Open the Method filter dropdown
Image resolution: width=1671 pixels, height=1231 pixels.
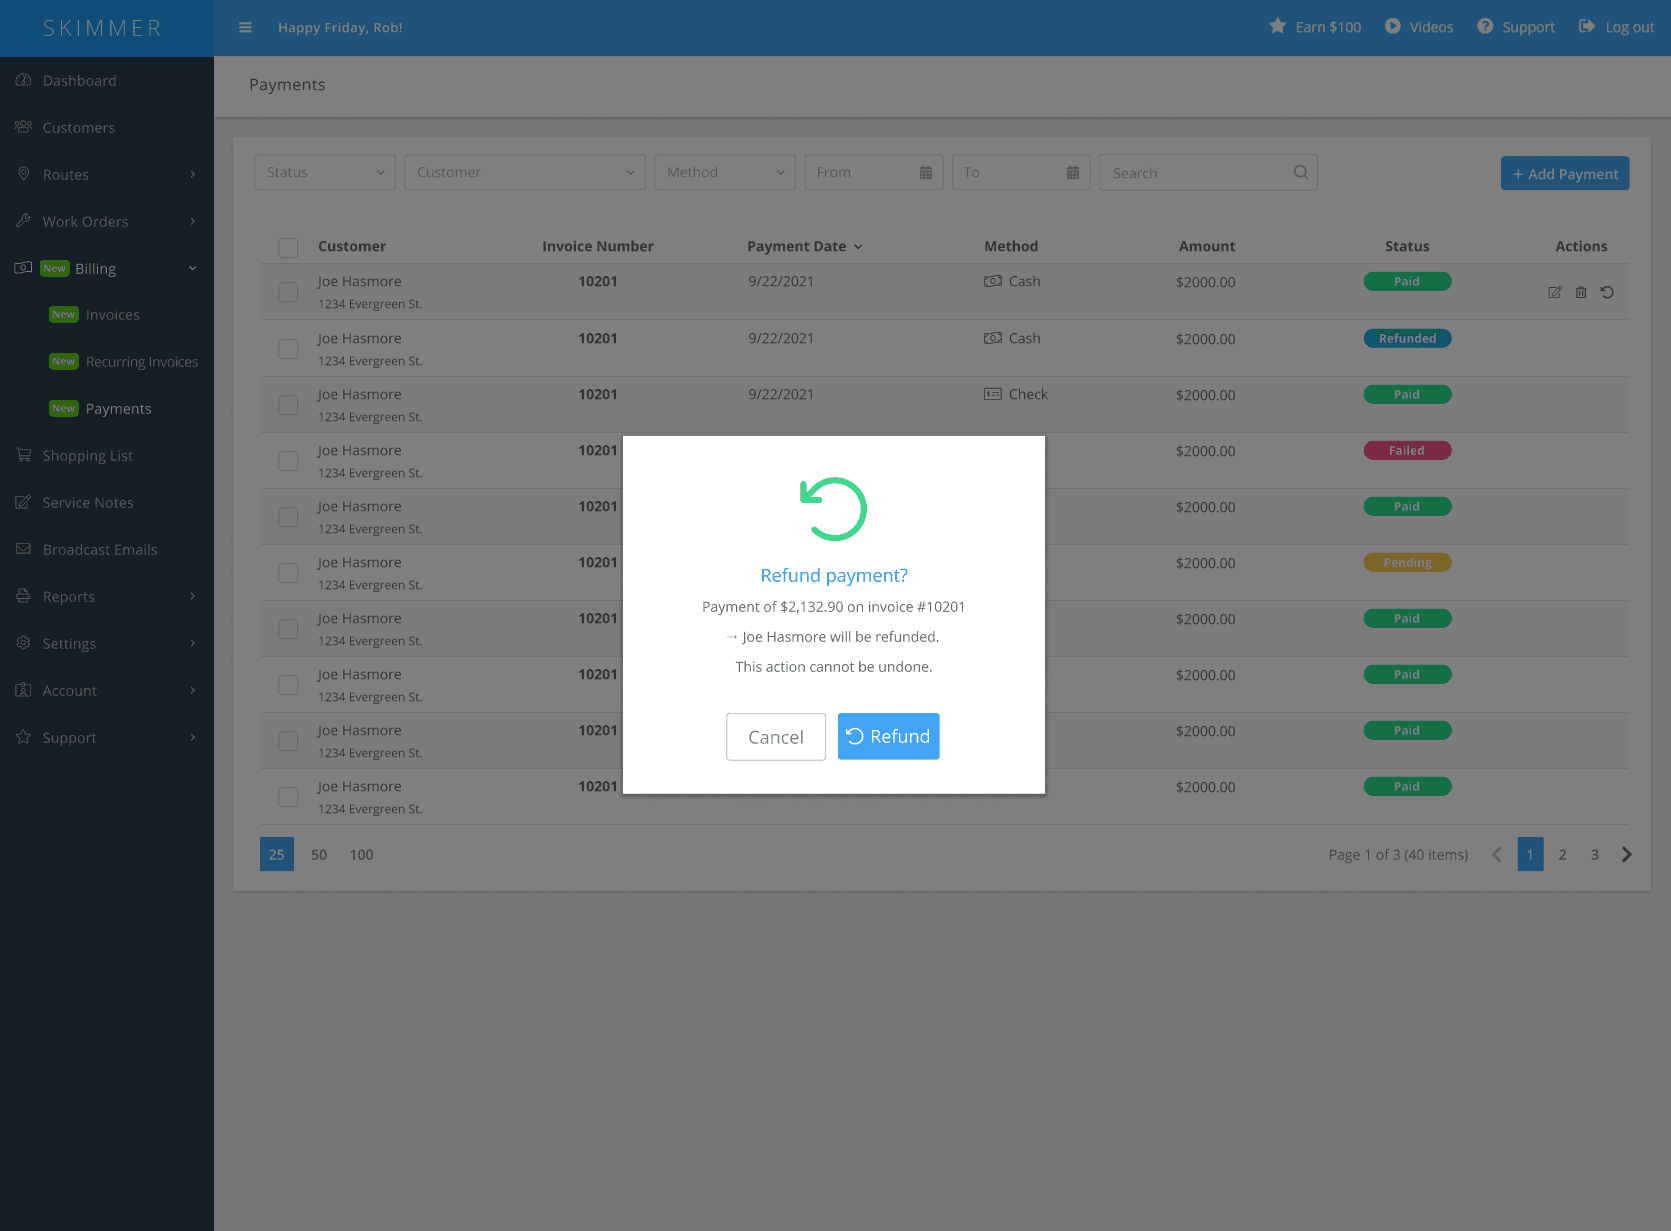tap(724, 172)
